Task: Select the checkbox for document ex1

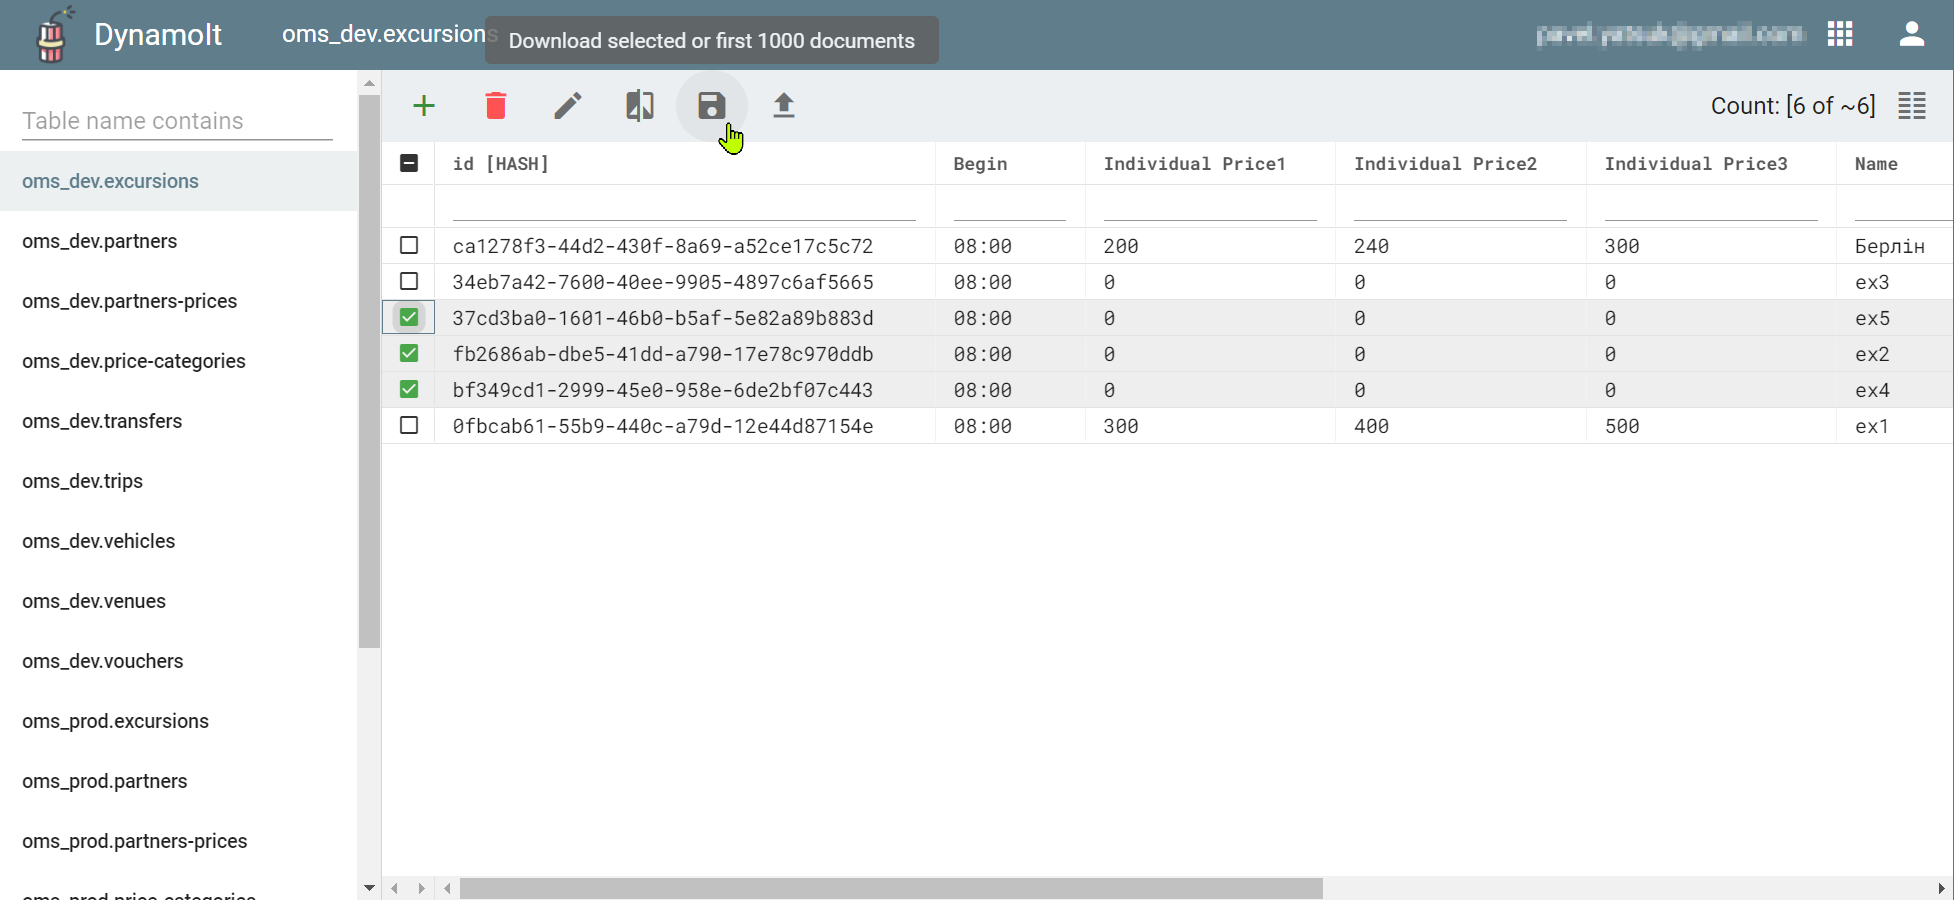Action: [408, 425]
